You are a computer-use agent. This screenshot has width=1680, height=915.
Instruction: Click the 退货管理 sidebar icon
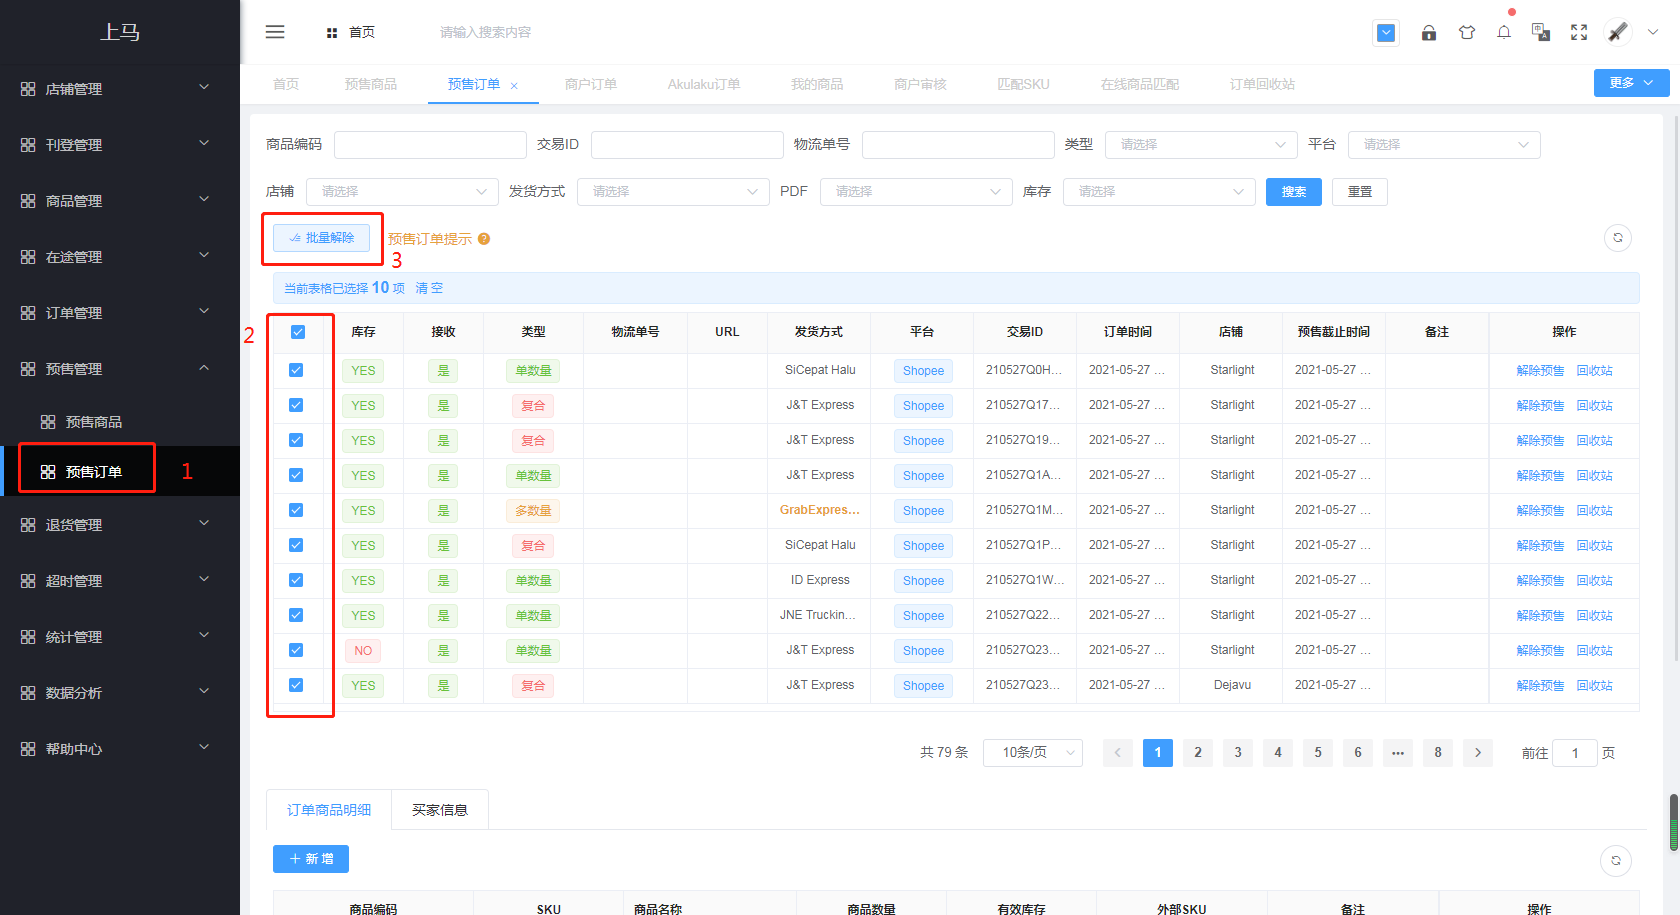[28, 525]
